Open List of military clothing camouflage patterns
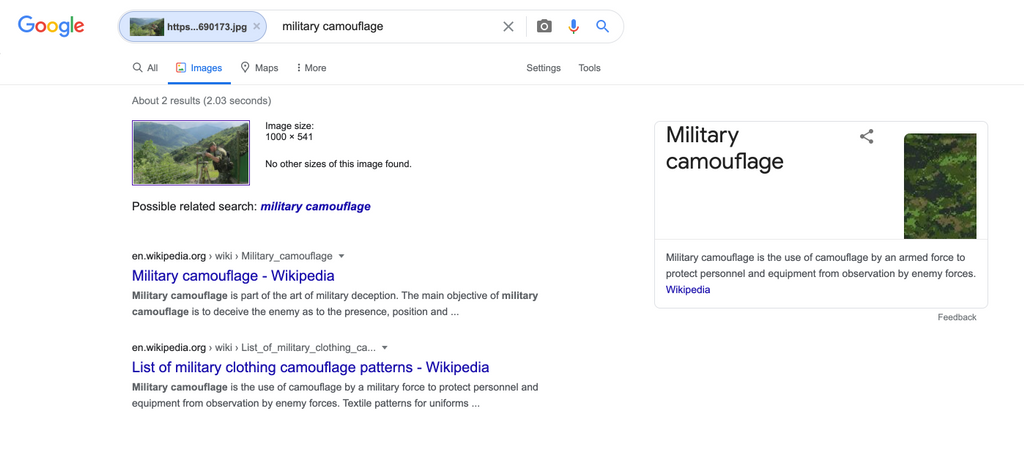 (x=310, y=367)
